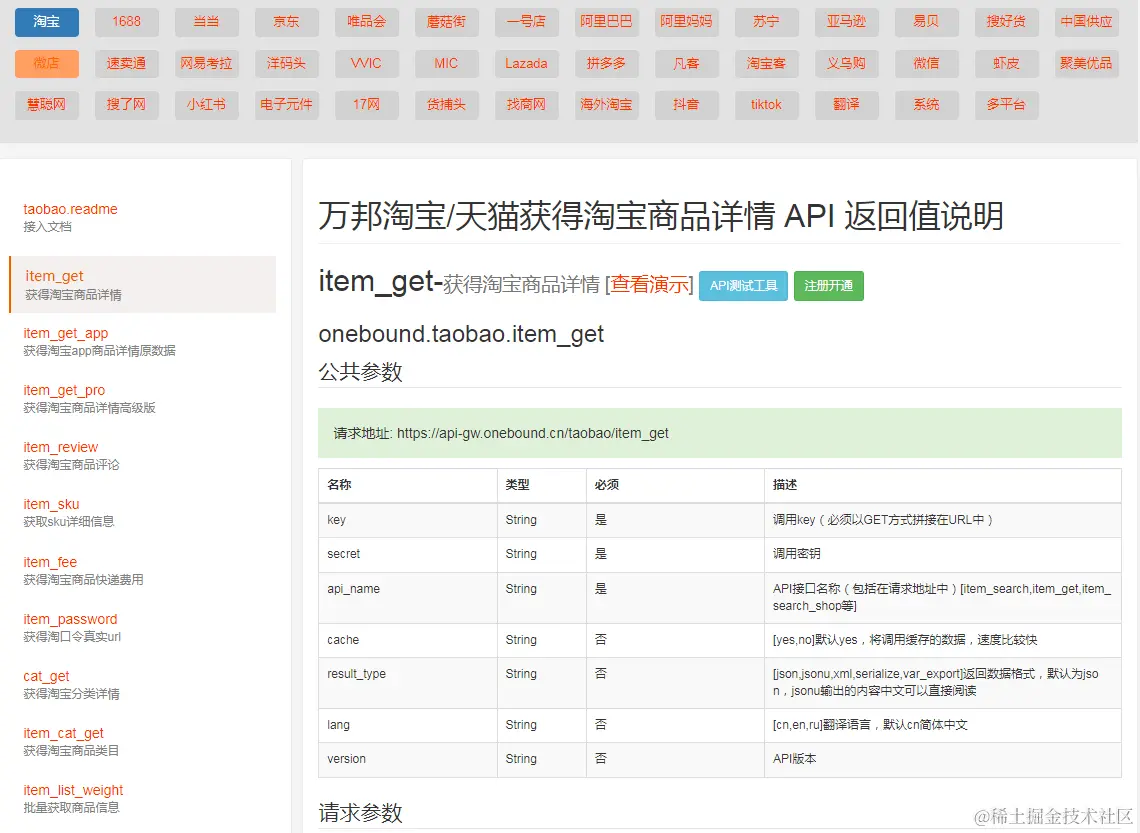Image resolution: width=1140 pixels, height=833 pixels.
Task: Open cat_get sidebar entry
Action: (71, 684)
